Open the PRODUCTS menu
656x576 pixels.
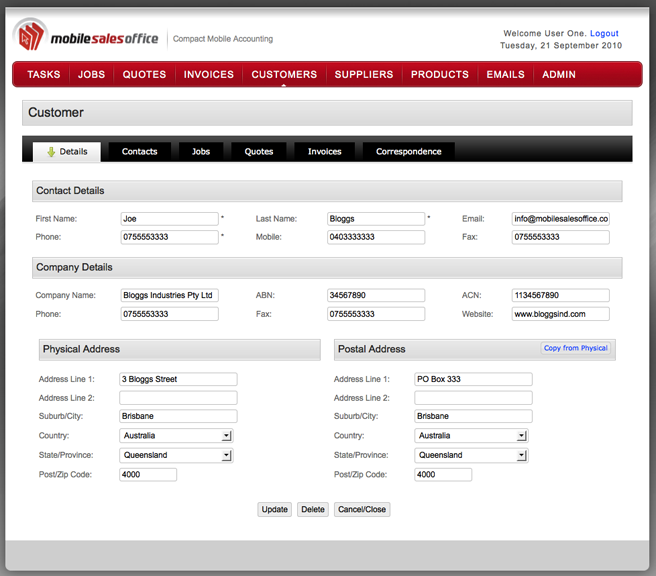(440, 74)
